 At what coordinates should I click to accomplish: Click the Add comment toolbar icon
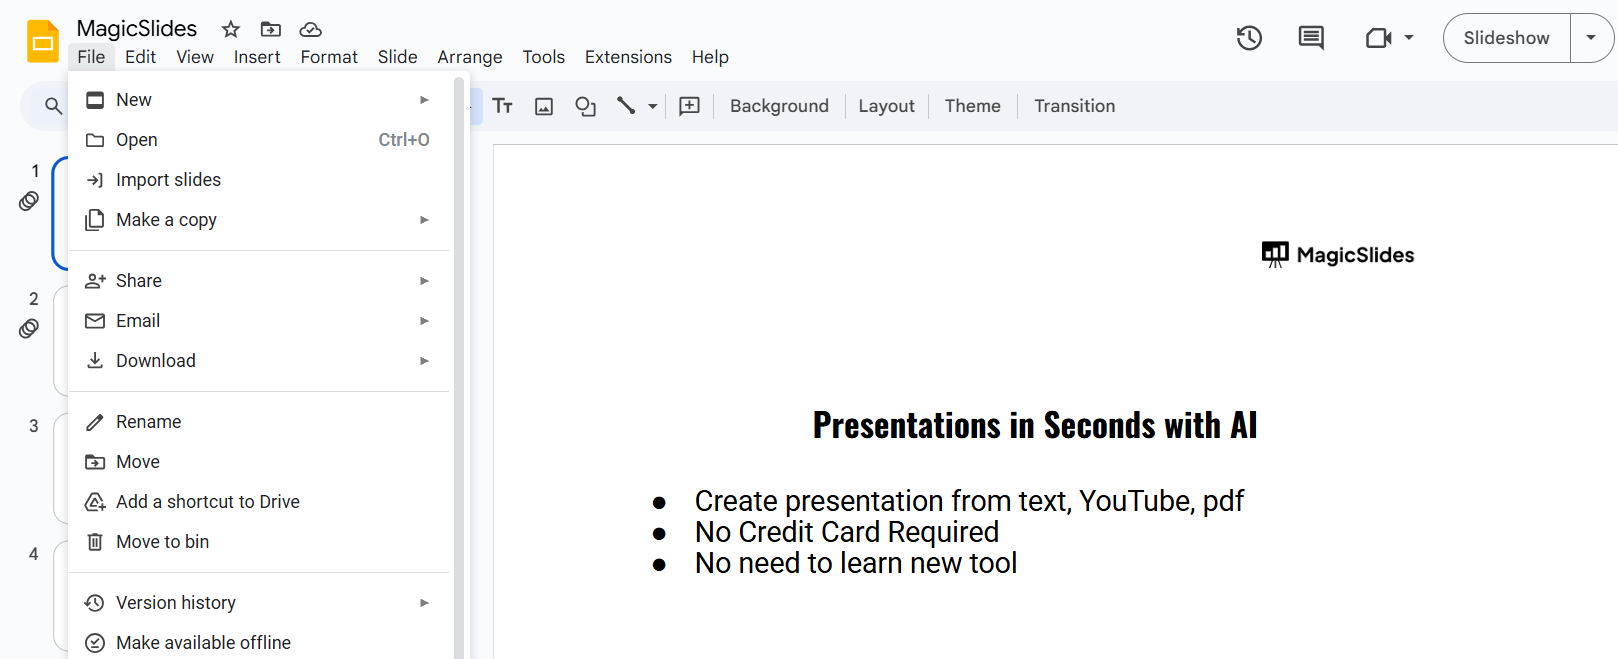690,106
